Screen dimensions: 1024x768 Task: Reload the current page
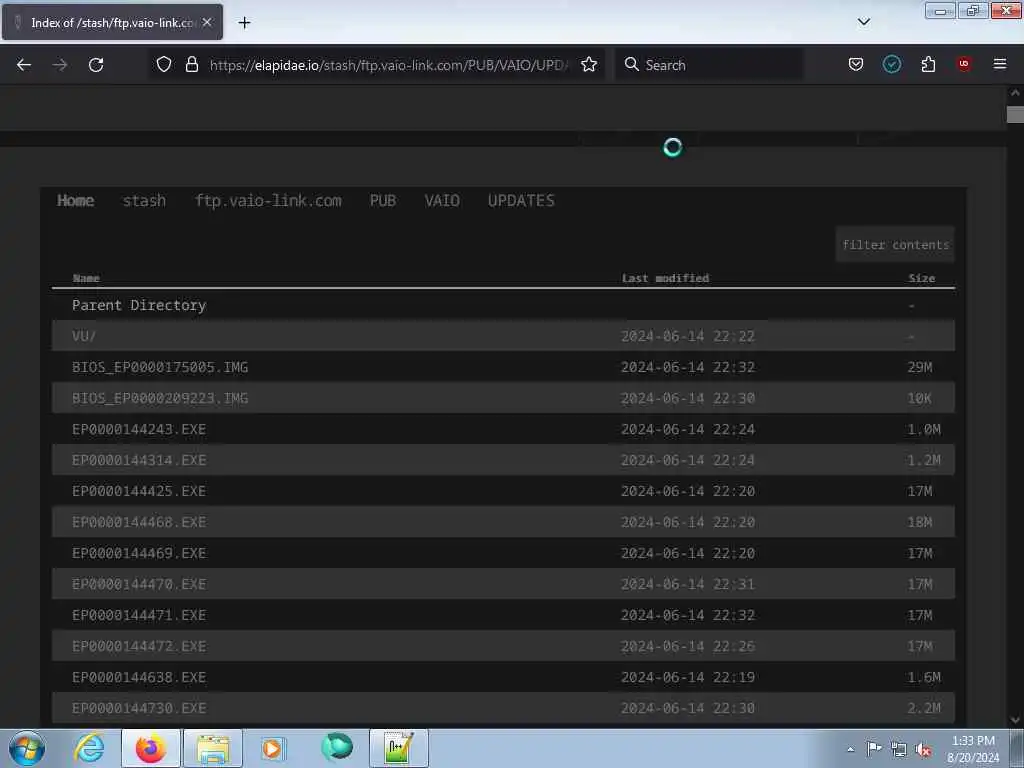coord(96,65)
